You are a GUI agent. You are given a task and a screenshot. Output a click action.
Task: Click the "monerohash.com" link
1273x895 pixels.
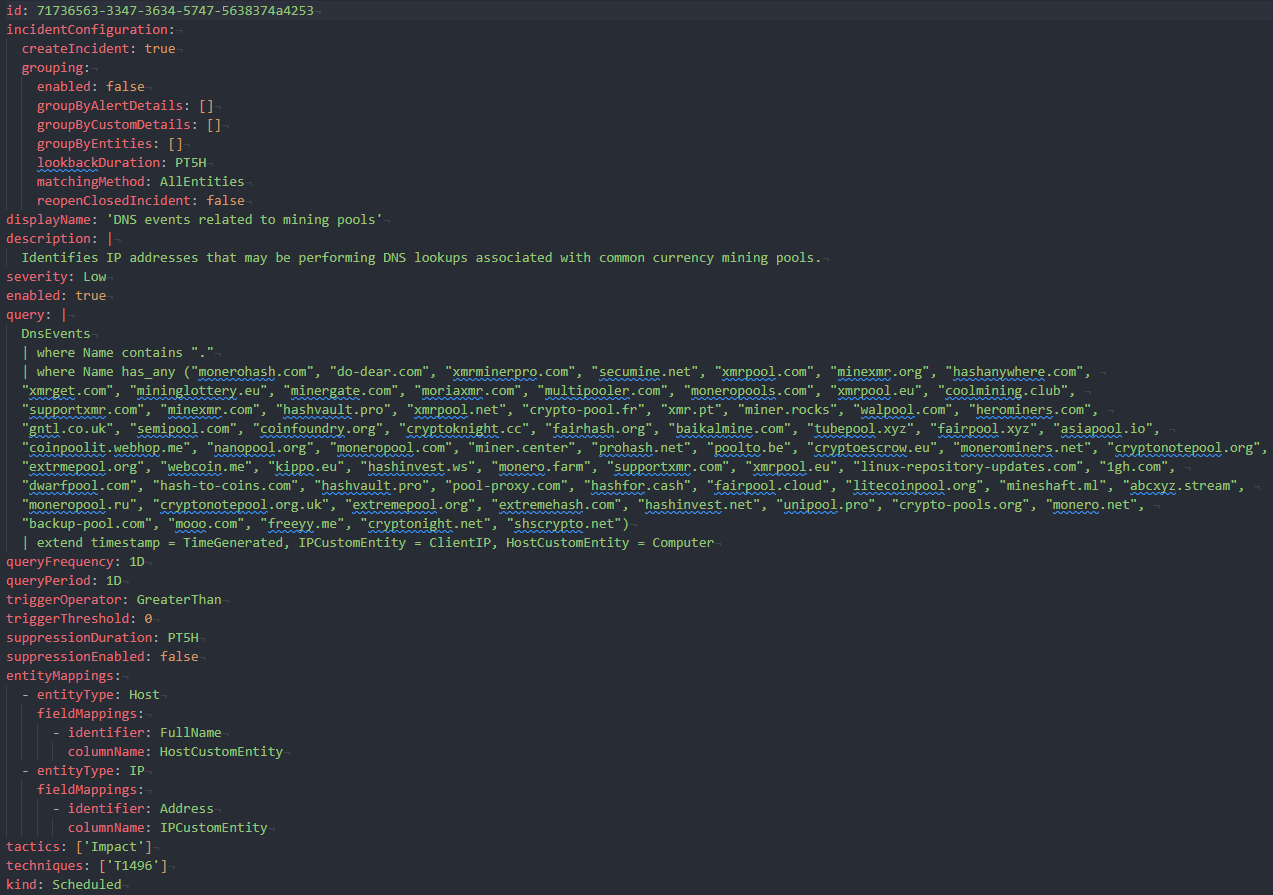click(252, 371)
